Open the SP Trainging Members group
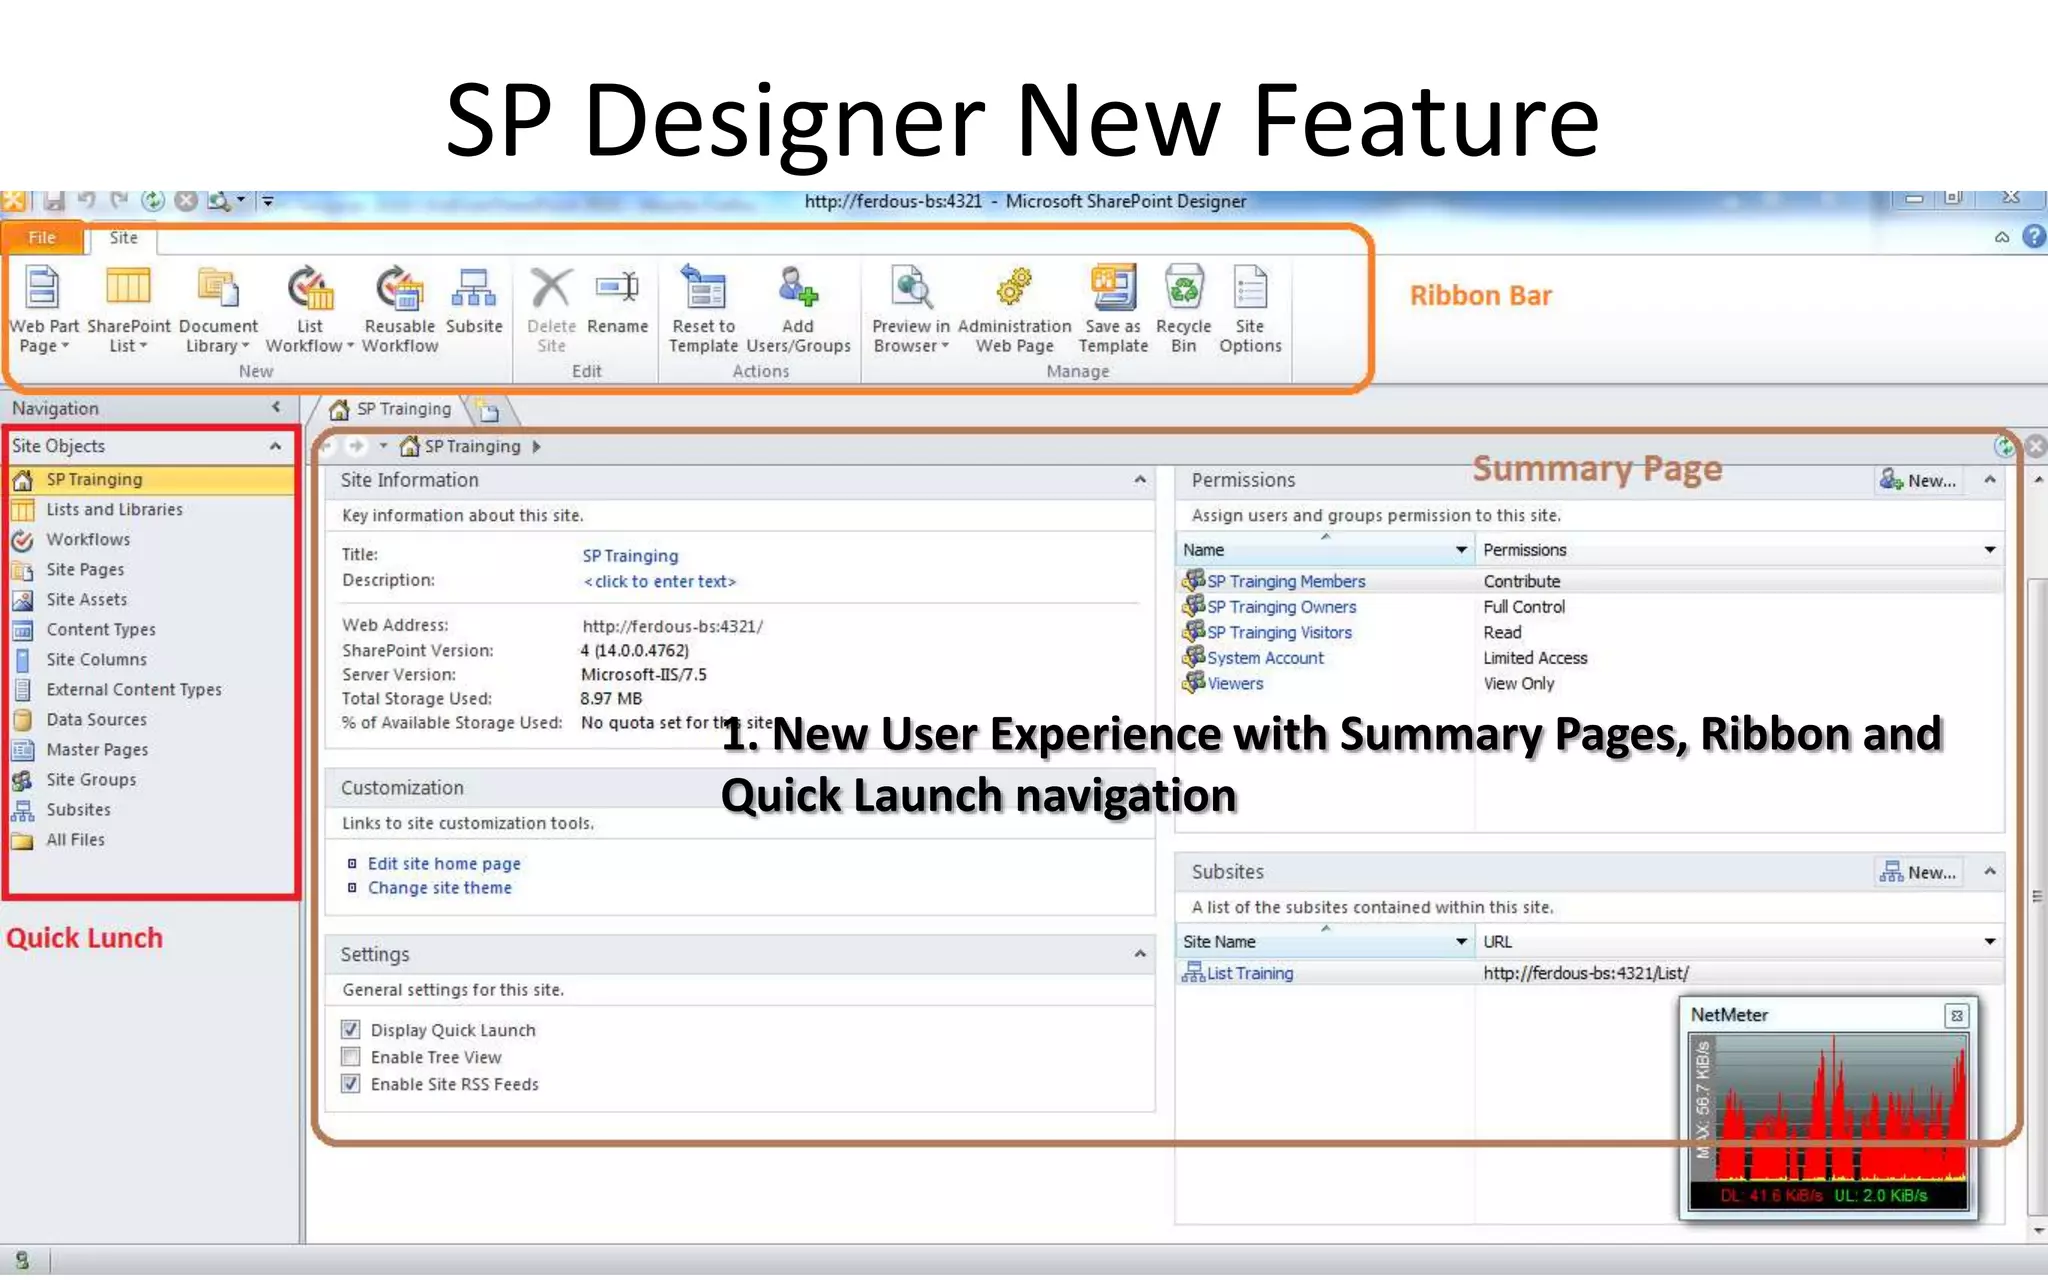Image resolution: width=2048 pixels, height=1280 pixels. pyautogui.click(x=1285, y=581)
